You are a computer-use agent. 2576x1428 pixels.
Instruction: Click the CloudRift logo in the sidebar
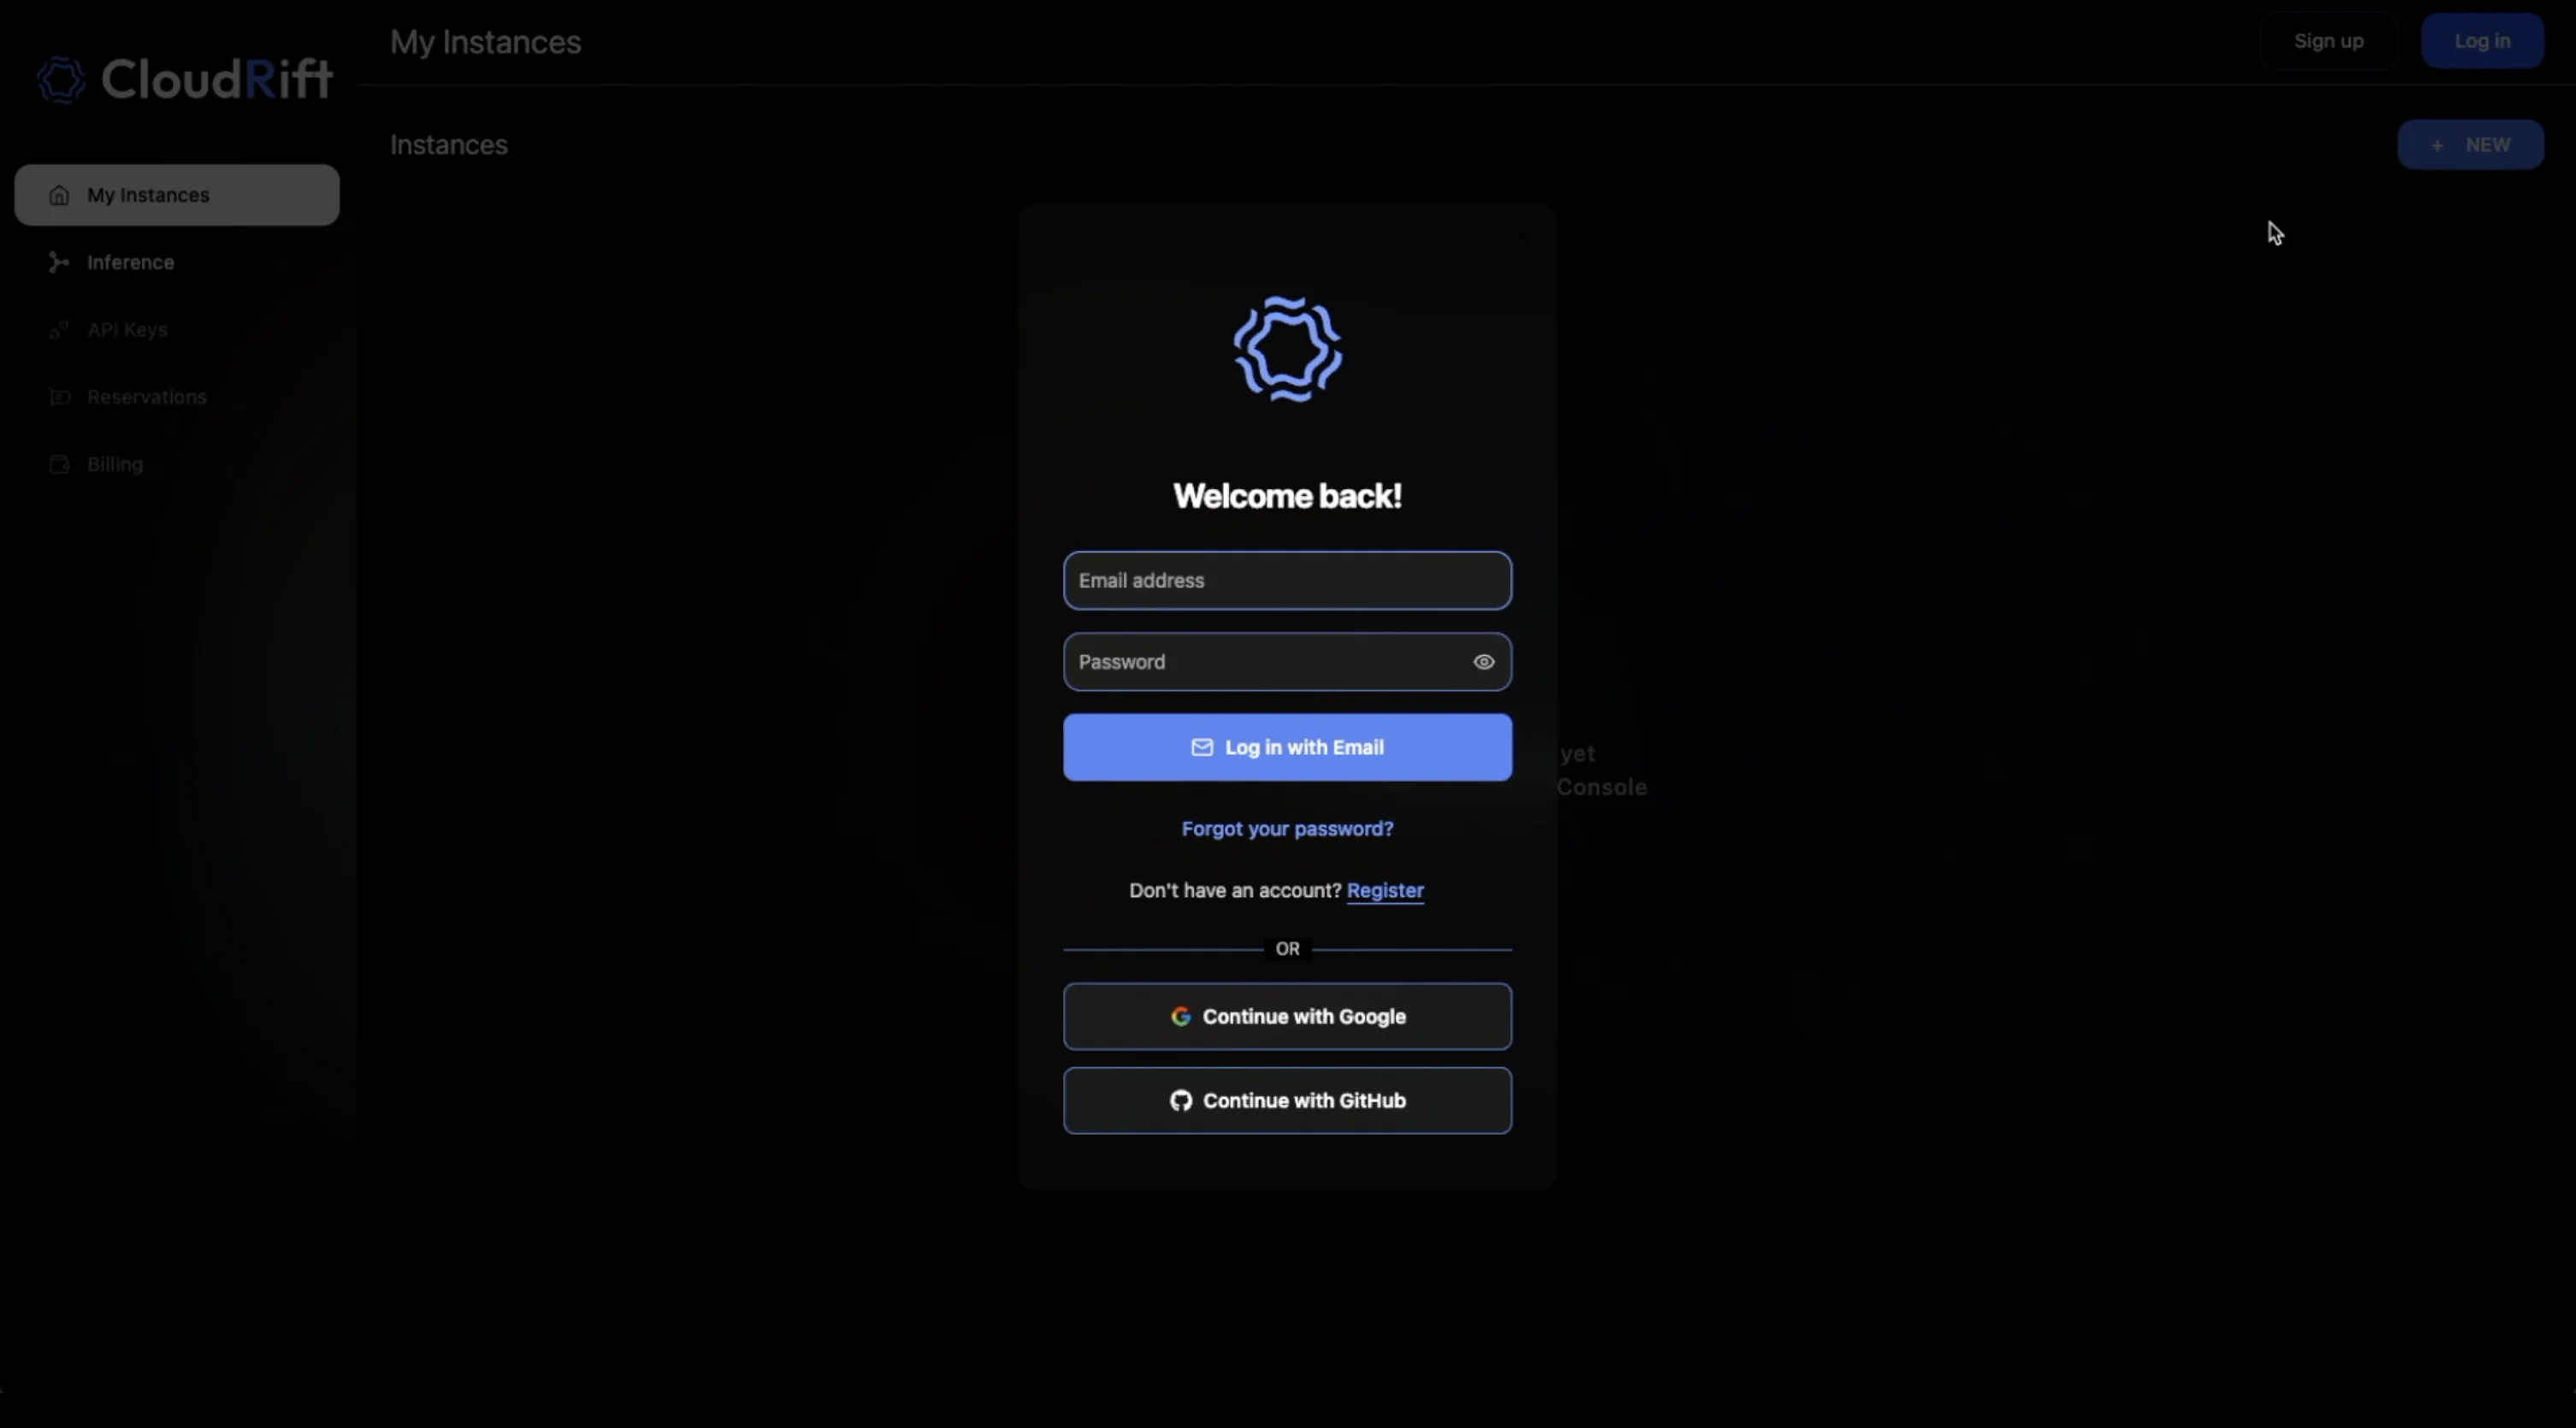(x=184, y=79)
